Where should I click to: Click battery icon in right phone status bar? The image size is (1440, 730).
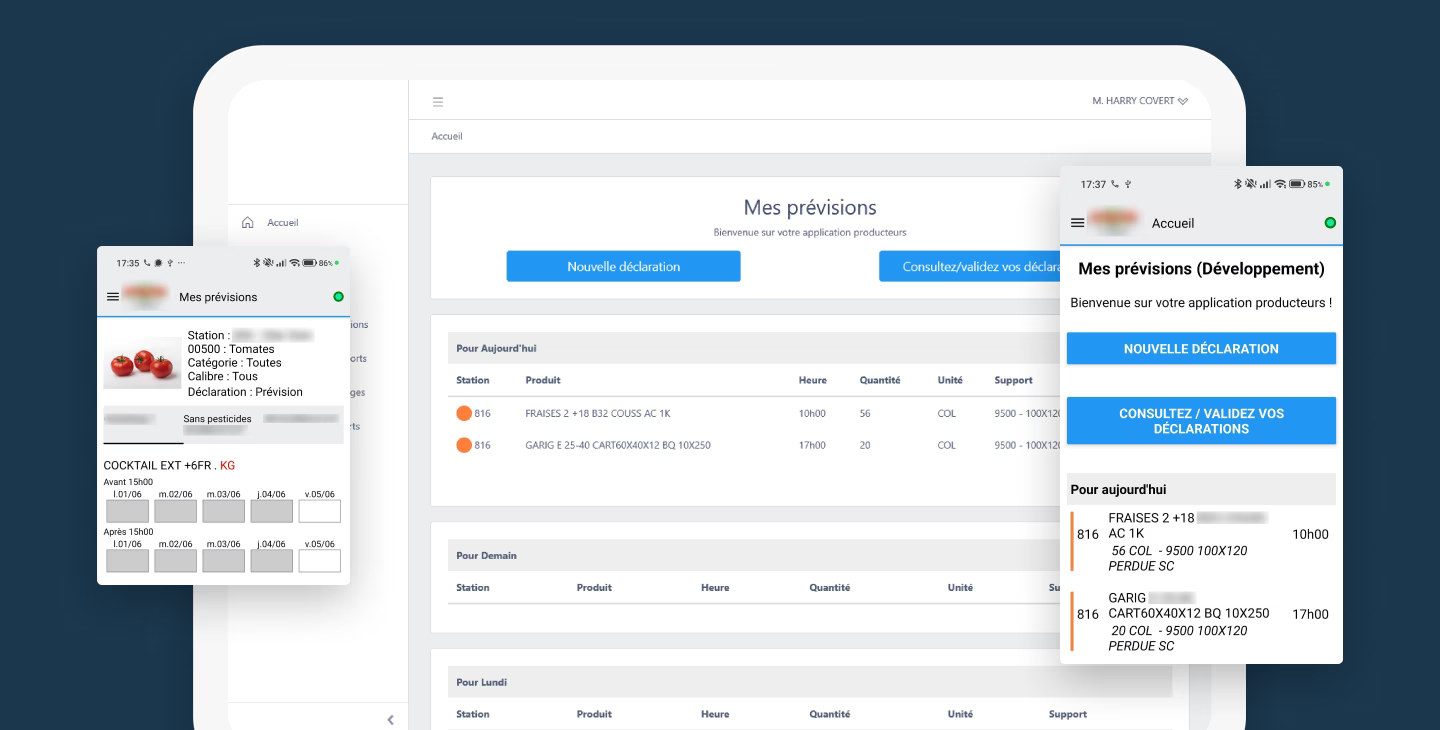[x=1296, y=184]
